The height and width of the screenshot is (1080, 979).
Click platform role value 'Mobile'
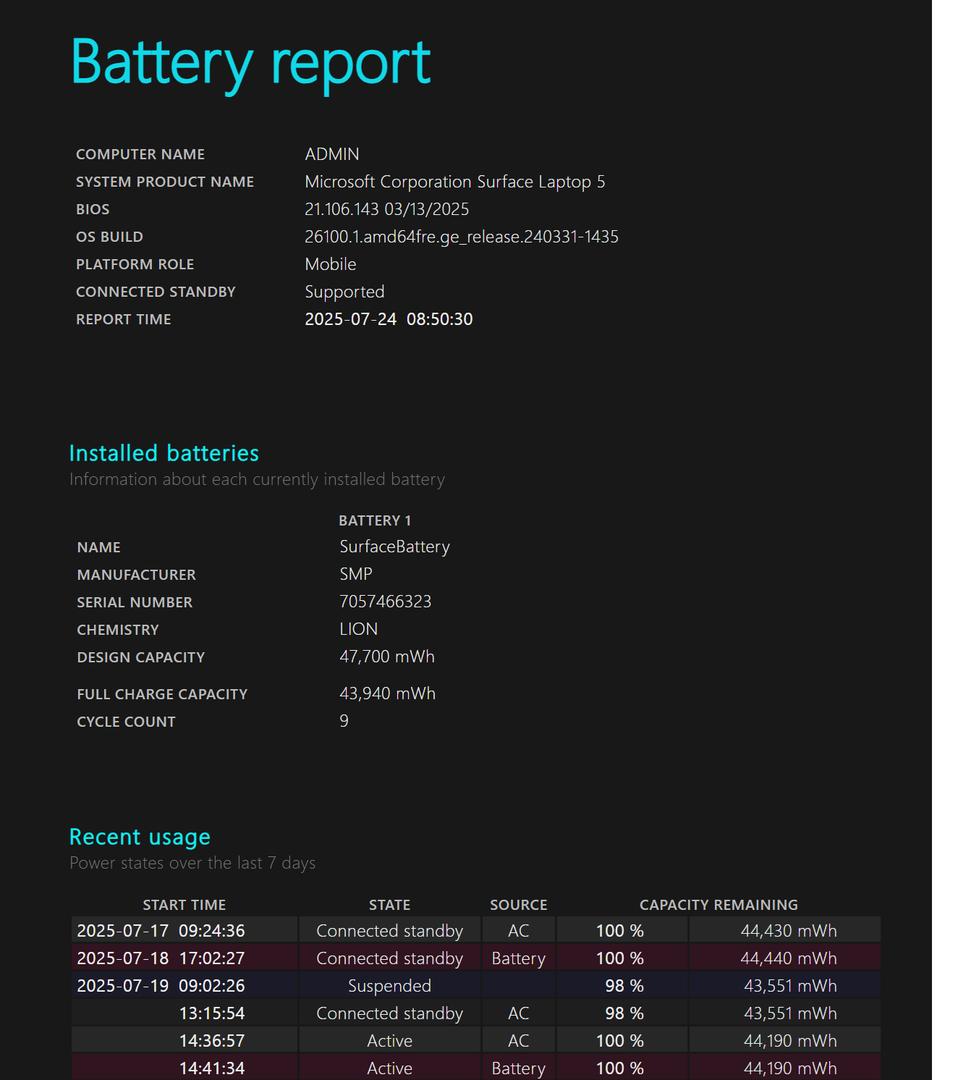tap(331, 264)
